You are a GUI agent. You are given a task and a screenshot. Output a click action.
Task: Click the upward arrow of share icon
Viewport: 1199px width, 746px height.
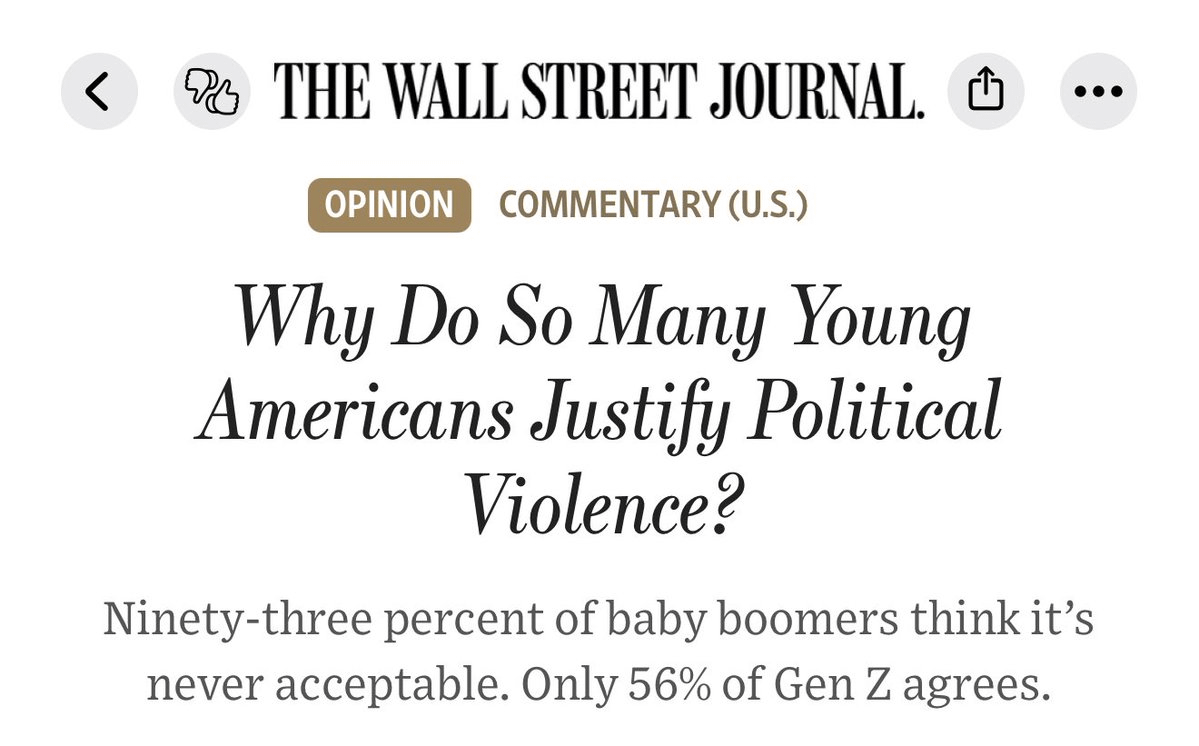[x=986, y=81]
